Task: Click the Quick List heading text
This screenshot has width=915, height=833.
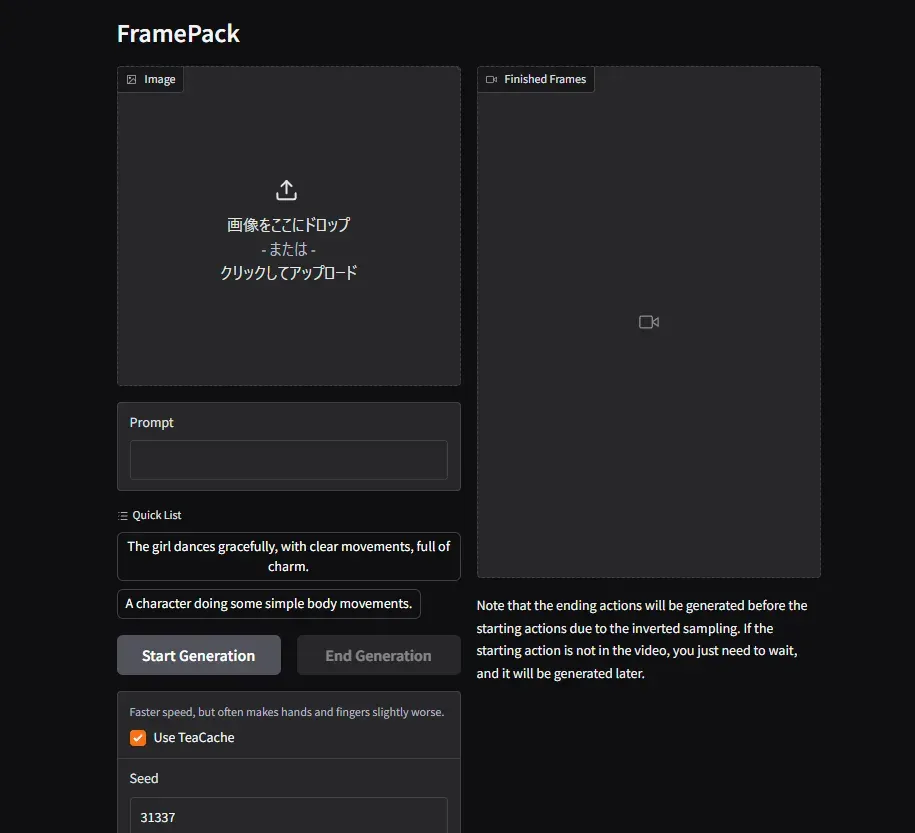Action: click(157, 515)
